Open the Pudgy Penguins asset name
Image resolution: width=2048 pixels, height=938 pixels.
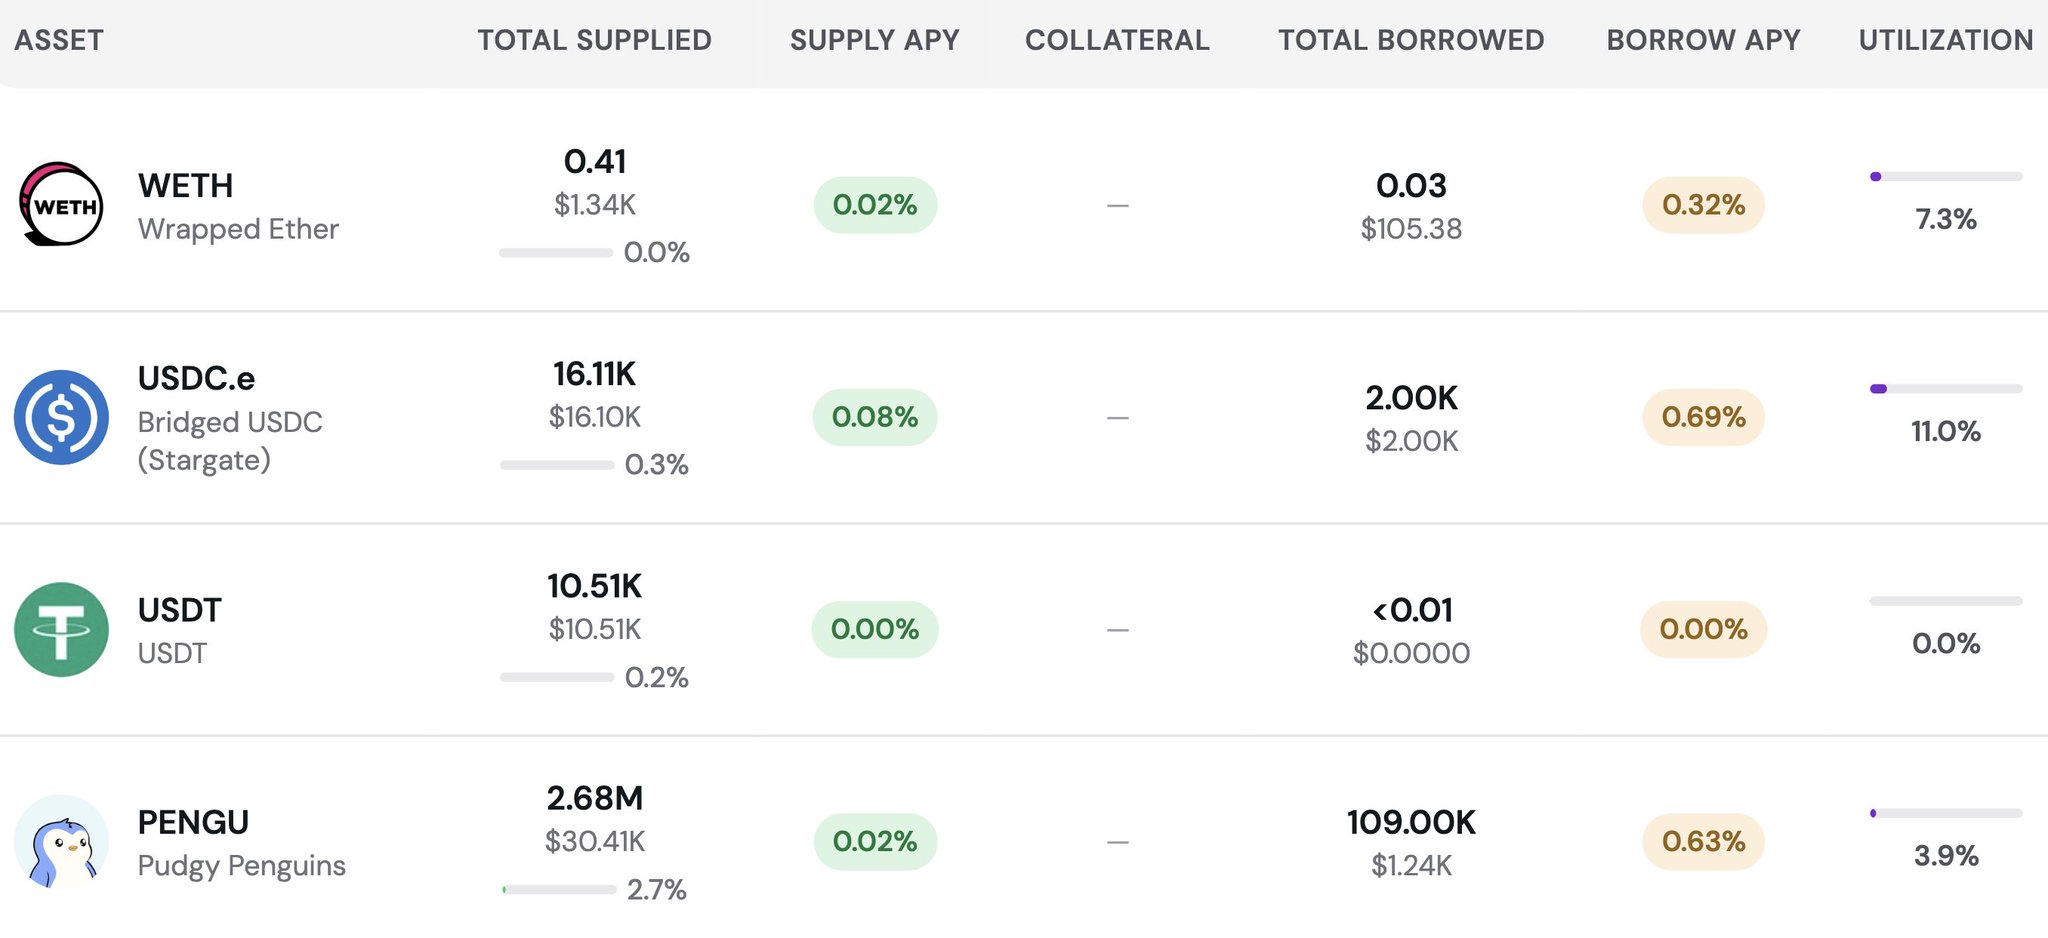point(241,866)
